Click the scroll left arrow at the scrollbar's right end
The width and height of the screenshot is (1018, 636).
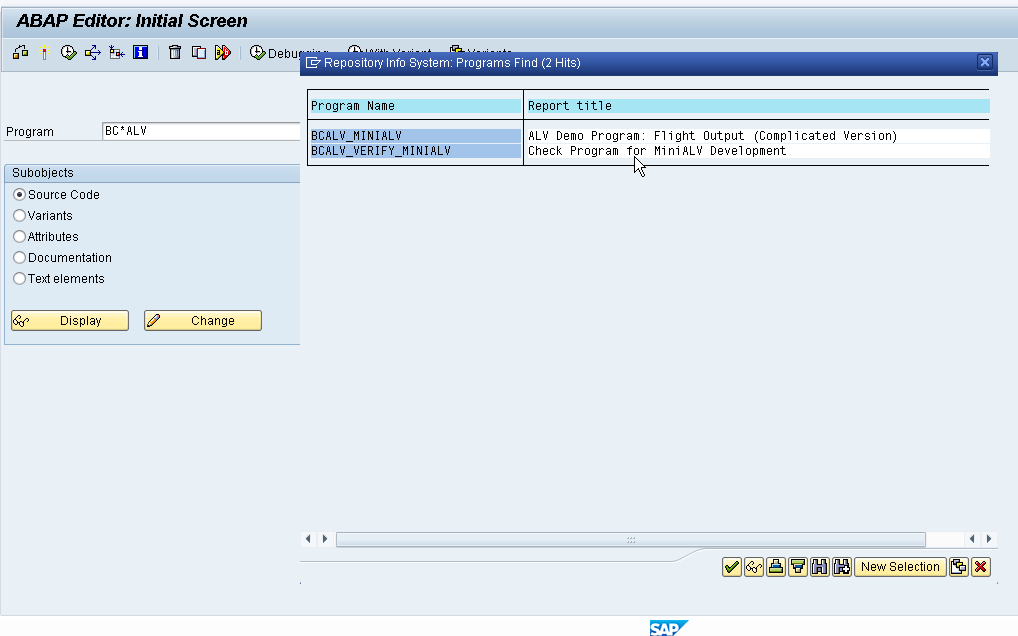tap(972, 539)
